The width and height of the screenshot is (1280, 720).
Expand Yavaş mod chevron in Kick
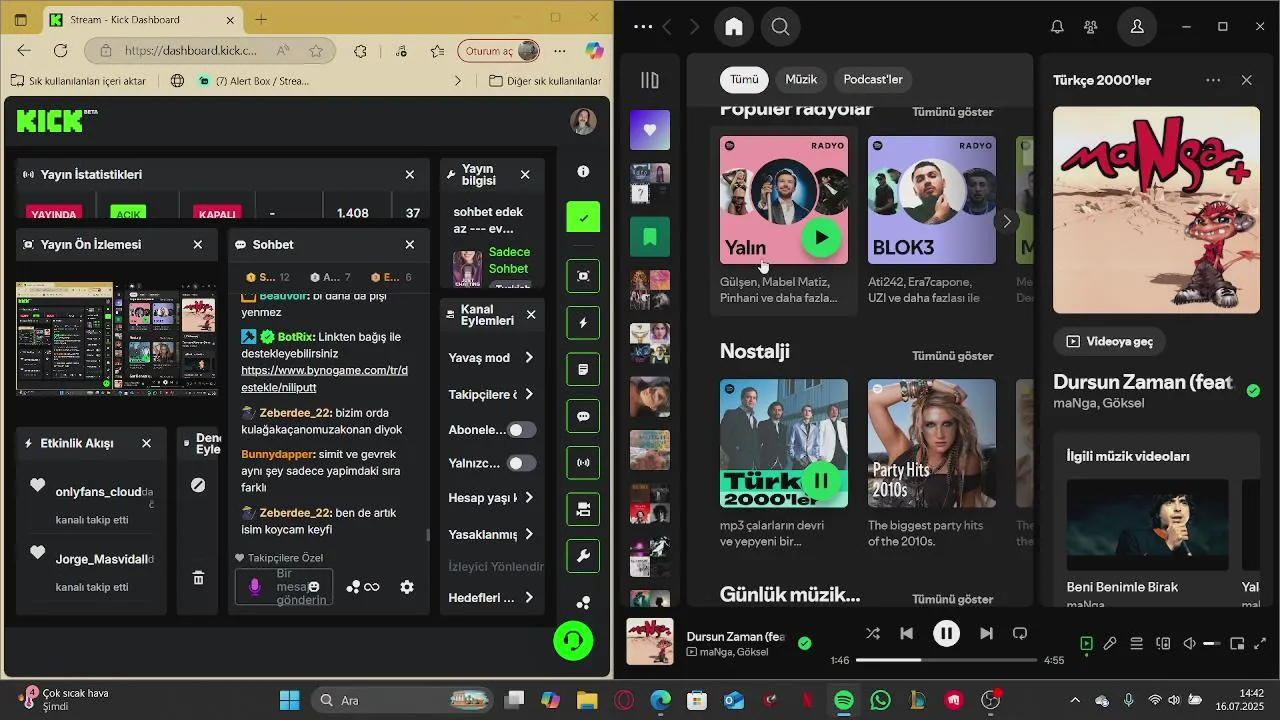[x=529, y=357]
